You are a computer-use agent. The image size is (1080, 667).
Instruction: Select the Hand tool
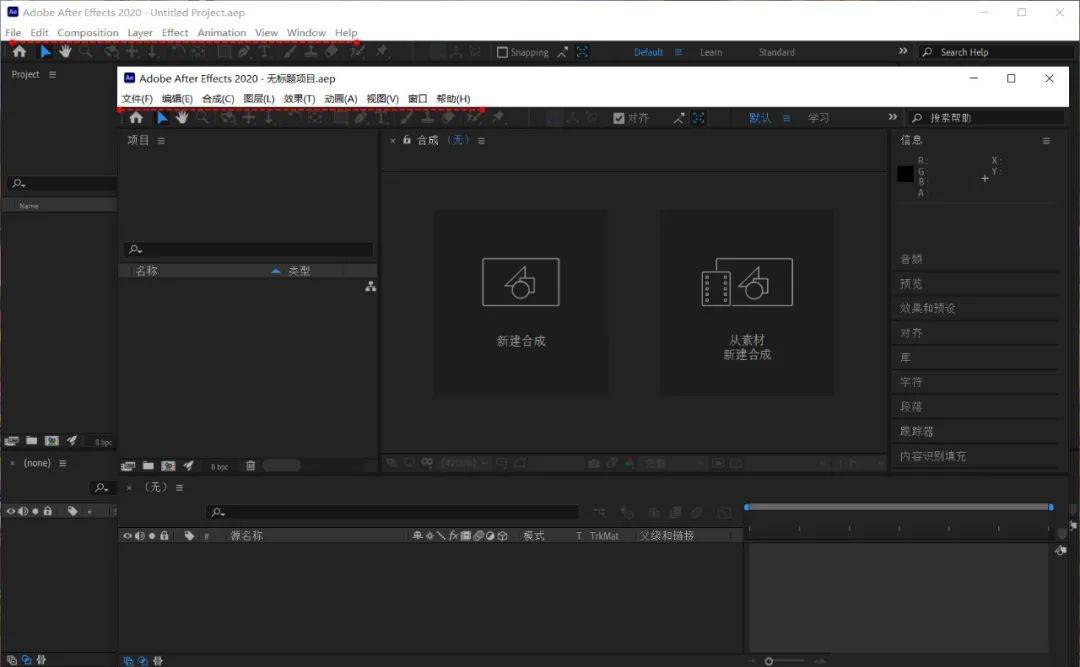(183, 117)
